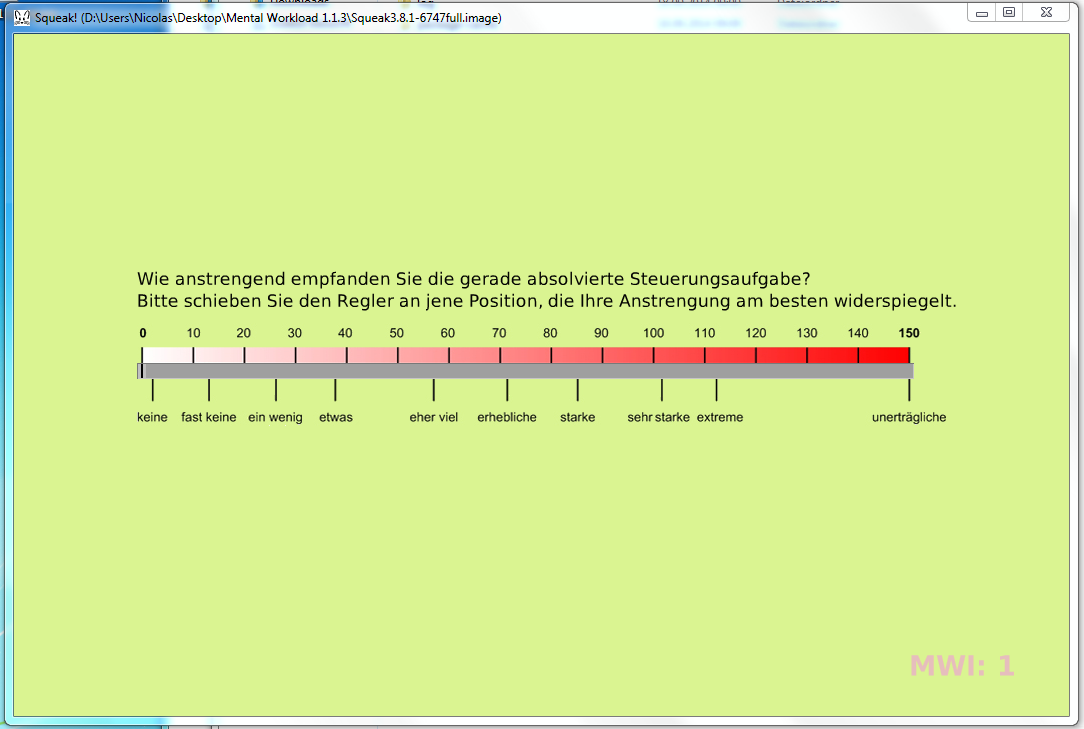This screenshot has width=1084, height=729.
Task: Click the 'unerträgliche' effort label
Action: [908, 417]
